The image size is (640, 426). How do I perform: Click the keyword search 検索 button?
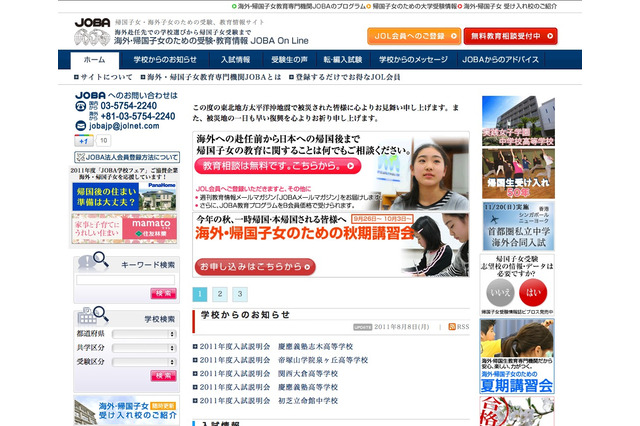tap(164, 293)
